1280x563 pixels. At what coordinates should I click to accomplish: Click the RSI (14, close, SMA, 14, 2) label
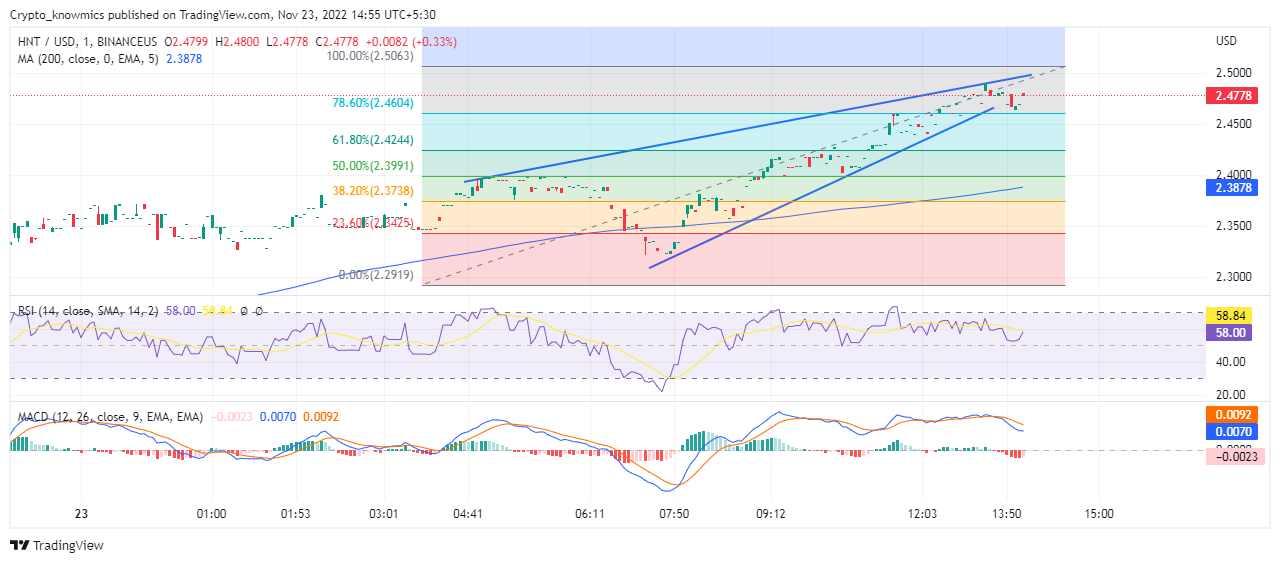(89, 311)
